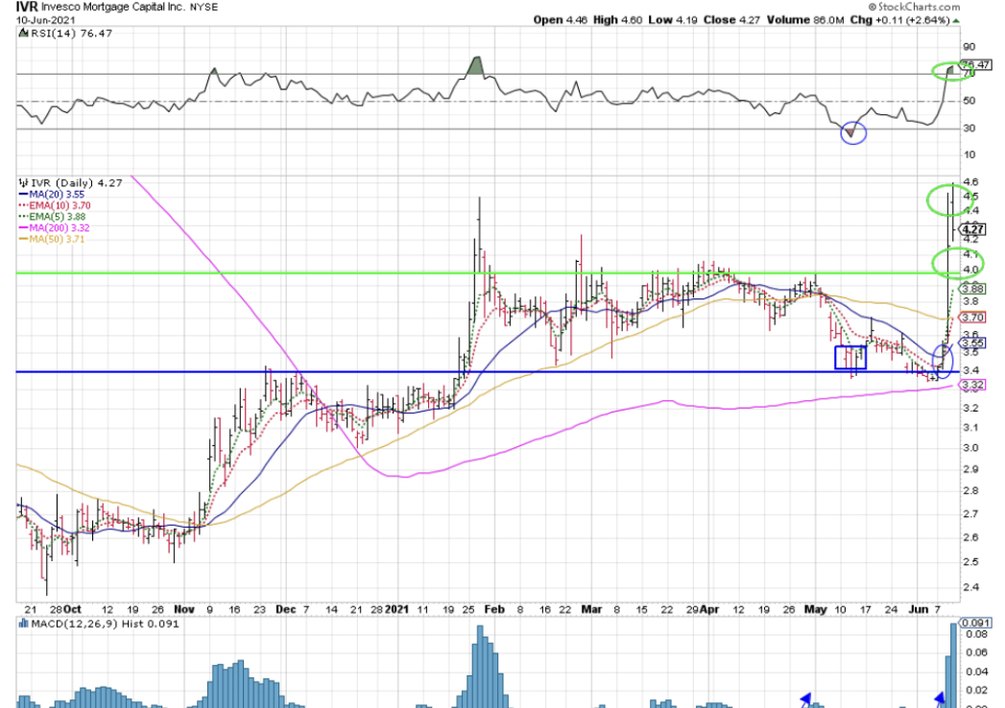This screenshot has height=708, width=1005.
Task: Select the MA(50) 3.71 legend entry
Action: [x=52, y=240]
